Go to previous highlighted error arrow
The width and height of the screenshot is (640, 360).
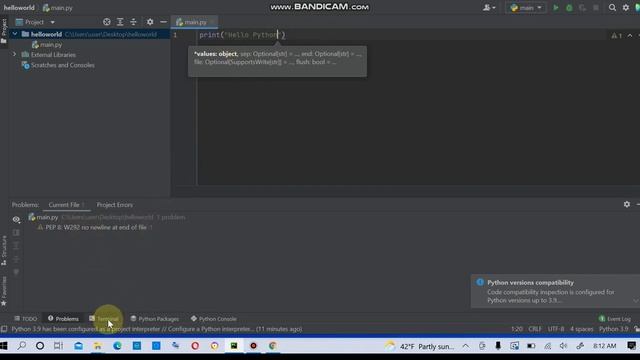click(630, 36)
